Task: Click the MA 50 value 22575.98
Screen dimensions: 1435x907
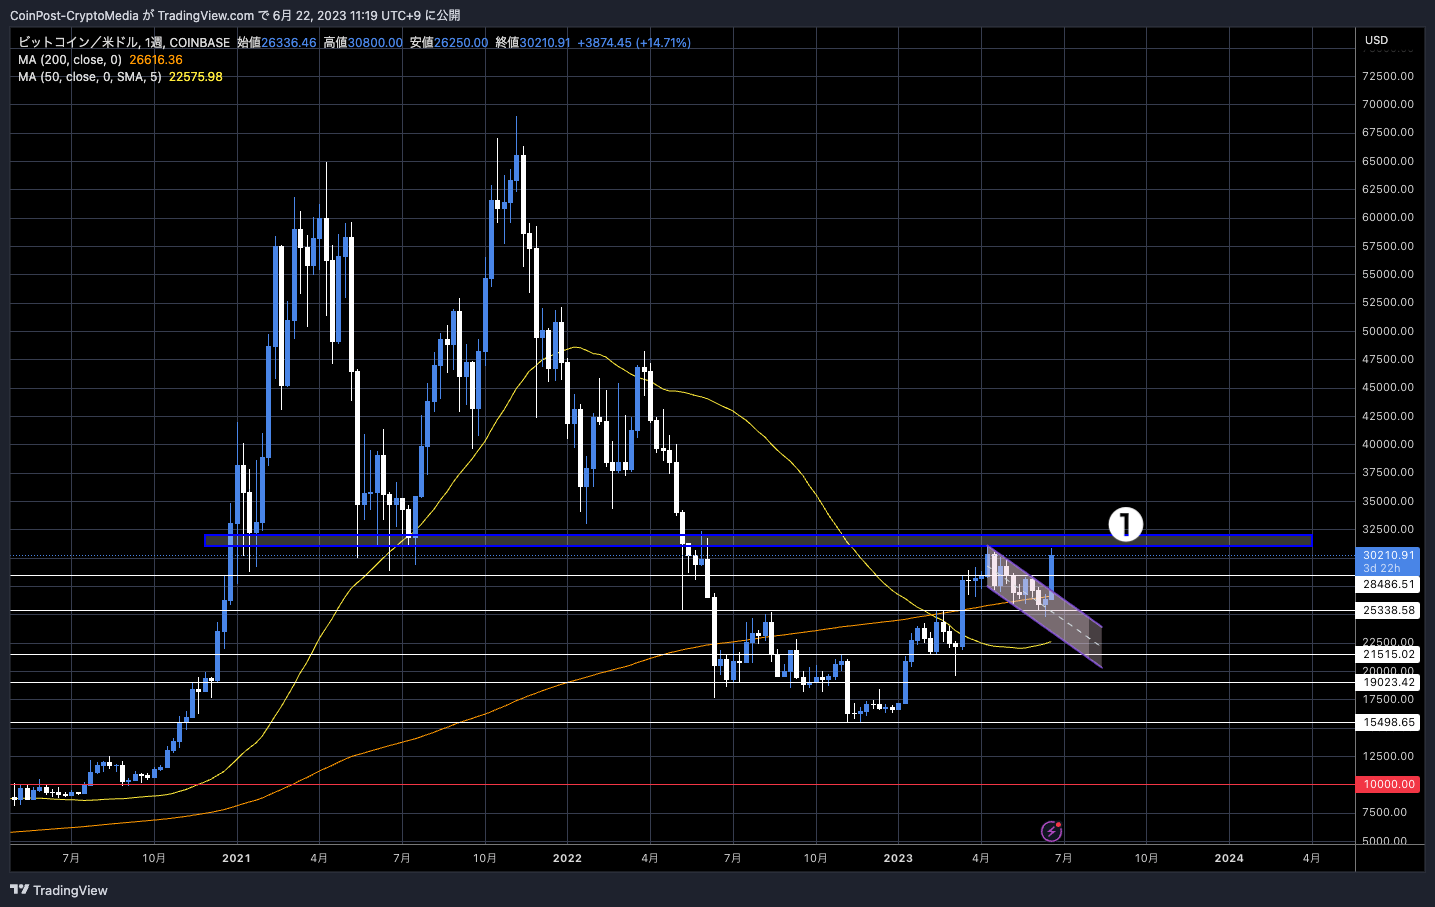Action: coord(196,77)
